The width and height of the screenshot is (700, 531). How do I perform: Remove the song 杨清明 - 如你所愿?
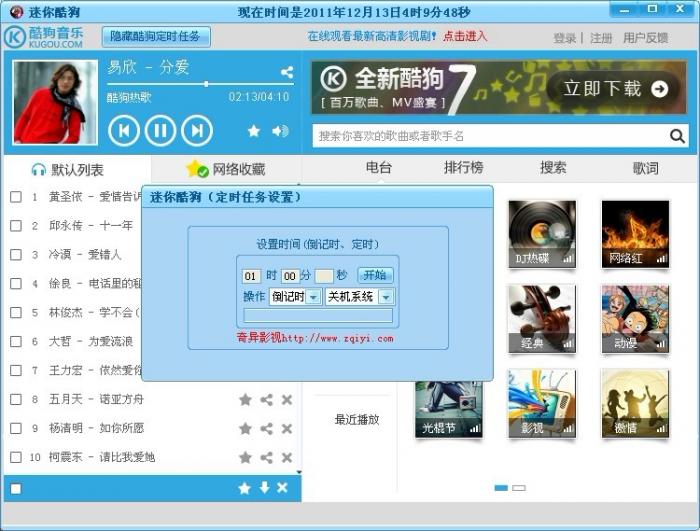[287, 428]
